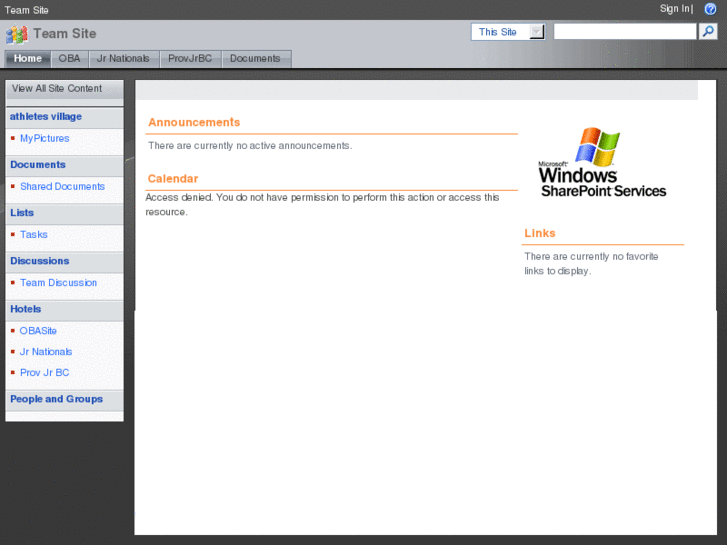
Task: Switch to the Jr Nationals tab
Action: [x=123, y=58]
